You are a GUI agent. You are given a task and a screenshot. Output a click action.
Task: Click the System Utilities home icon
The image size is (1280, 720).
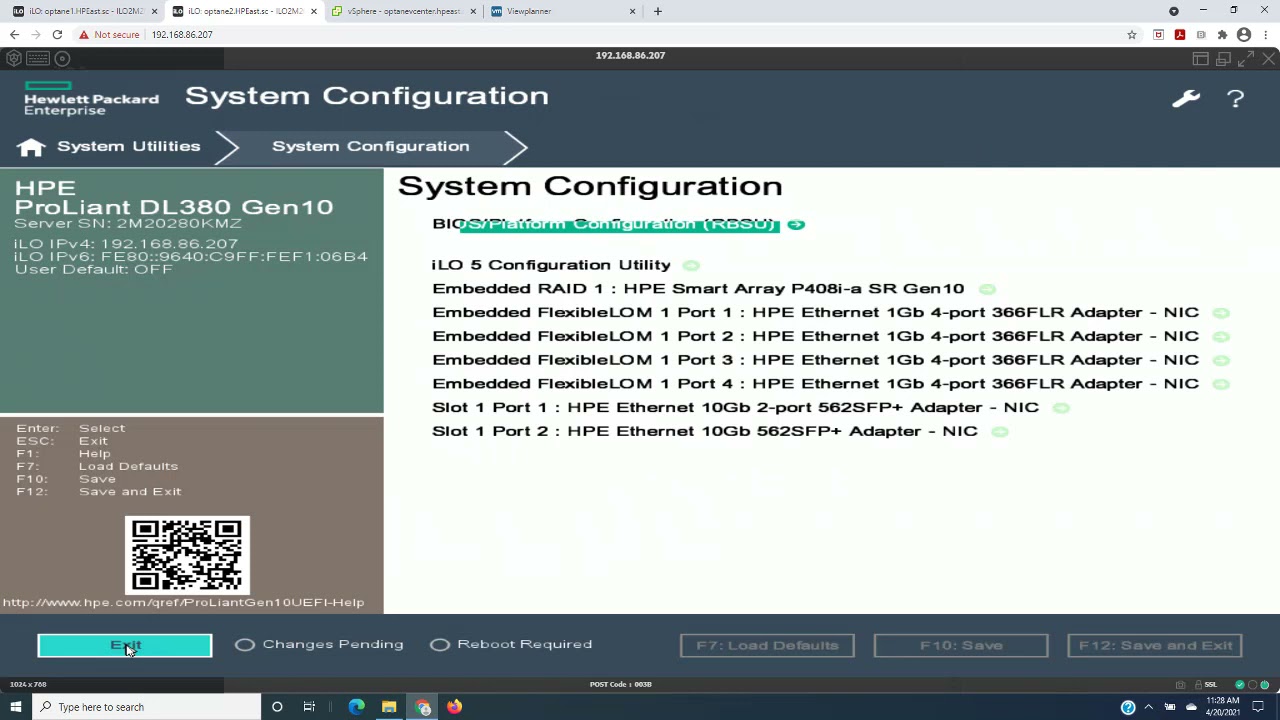point(31,147)
